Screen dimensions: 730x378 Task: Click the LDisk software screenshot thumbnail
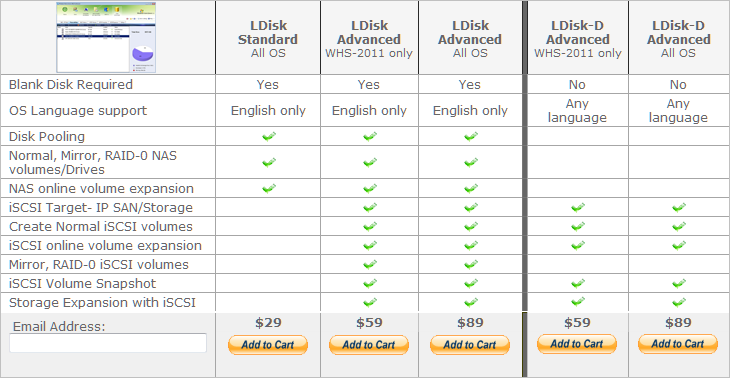pos(106,37)
